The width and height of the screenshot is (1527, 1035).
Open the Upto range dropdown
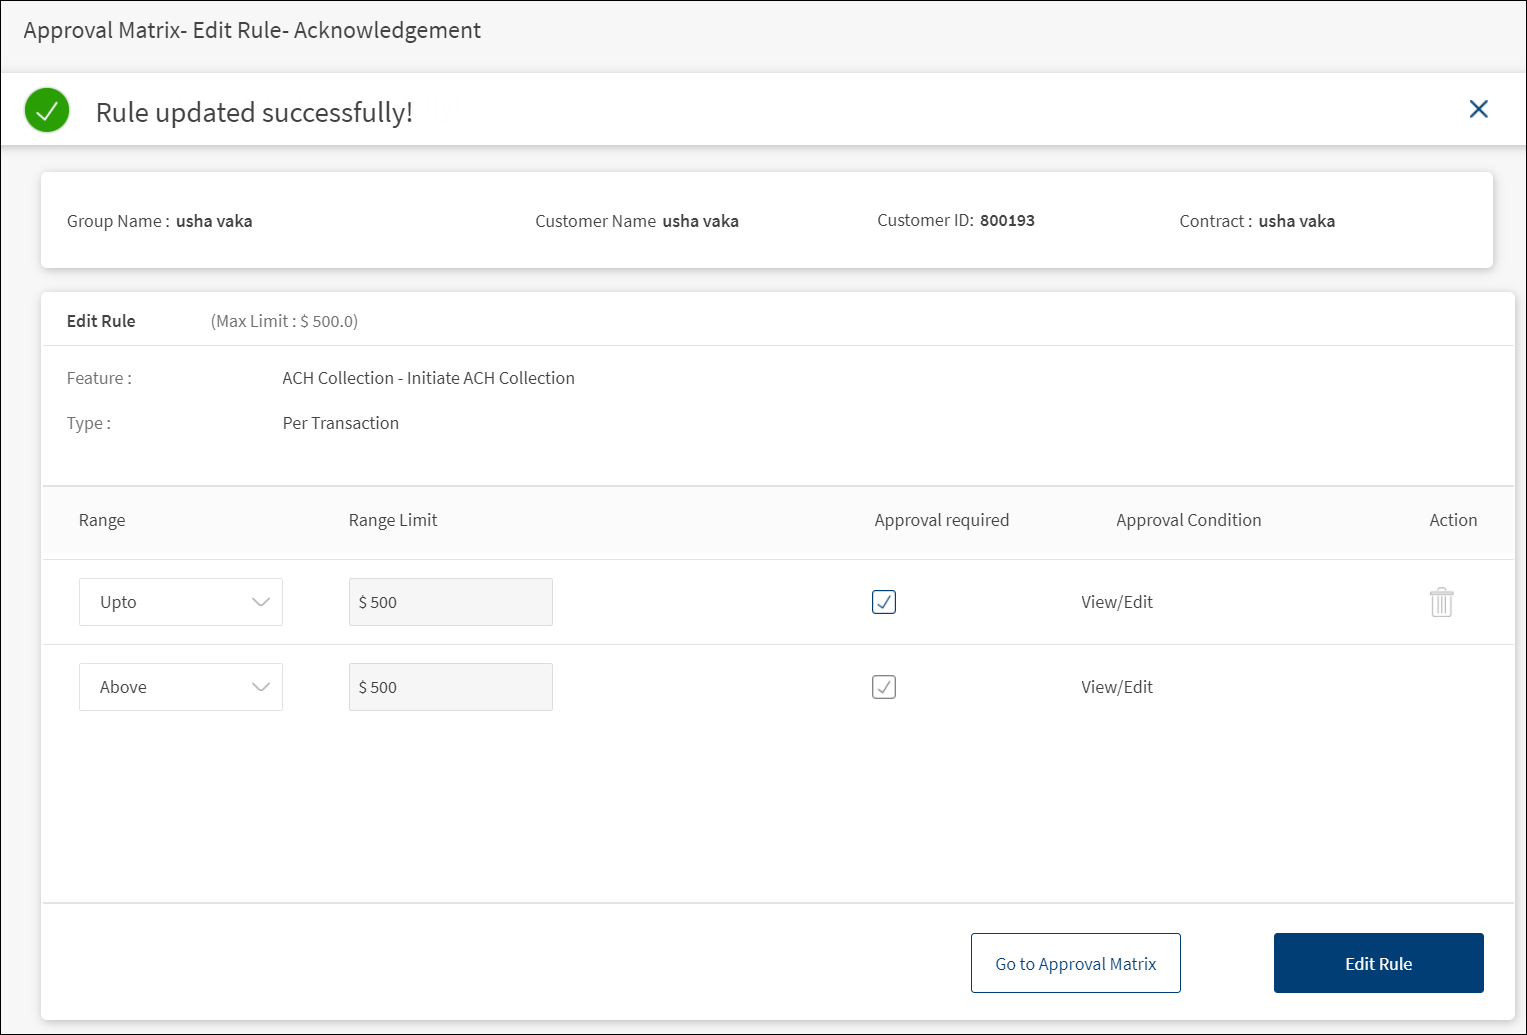[181, 602]
